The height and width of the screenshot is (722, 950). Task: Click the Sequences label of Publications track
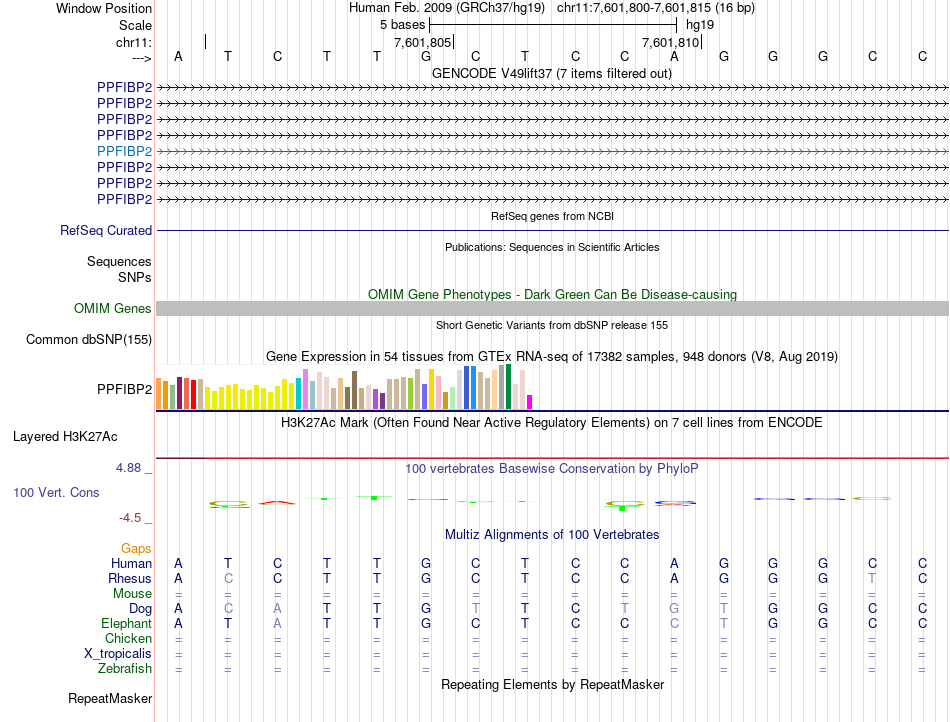119,261
